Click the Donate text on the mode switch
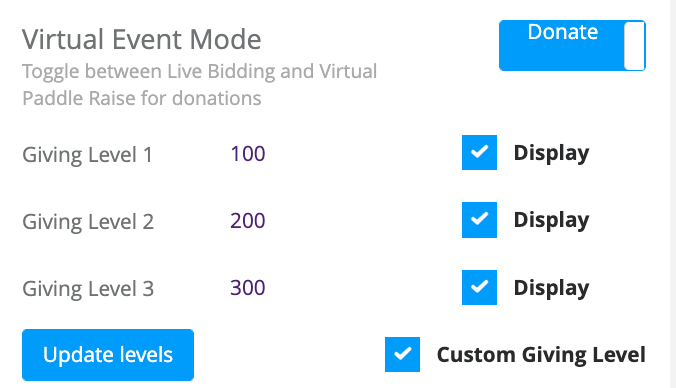Viewport: 676px width, 388px height. [x=563, y=32]
